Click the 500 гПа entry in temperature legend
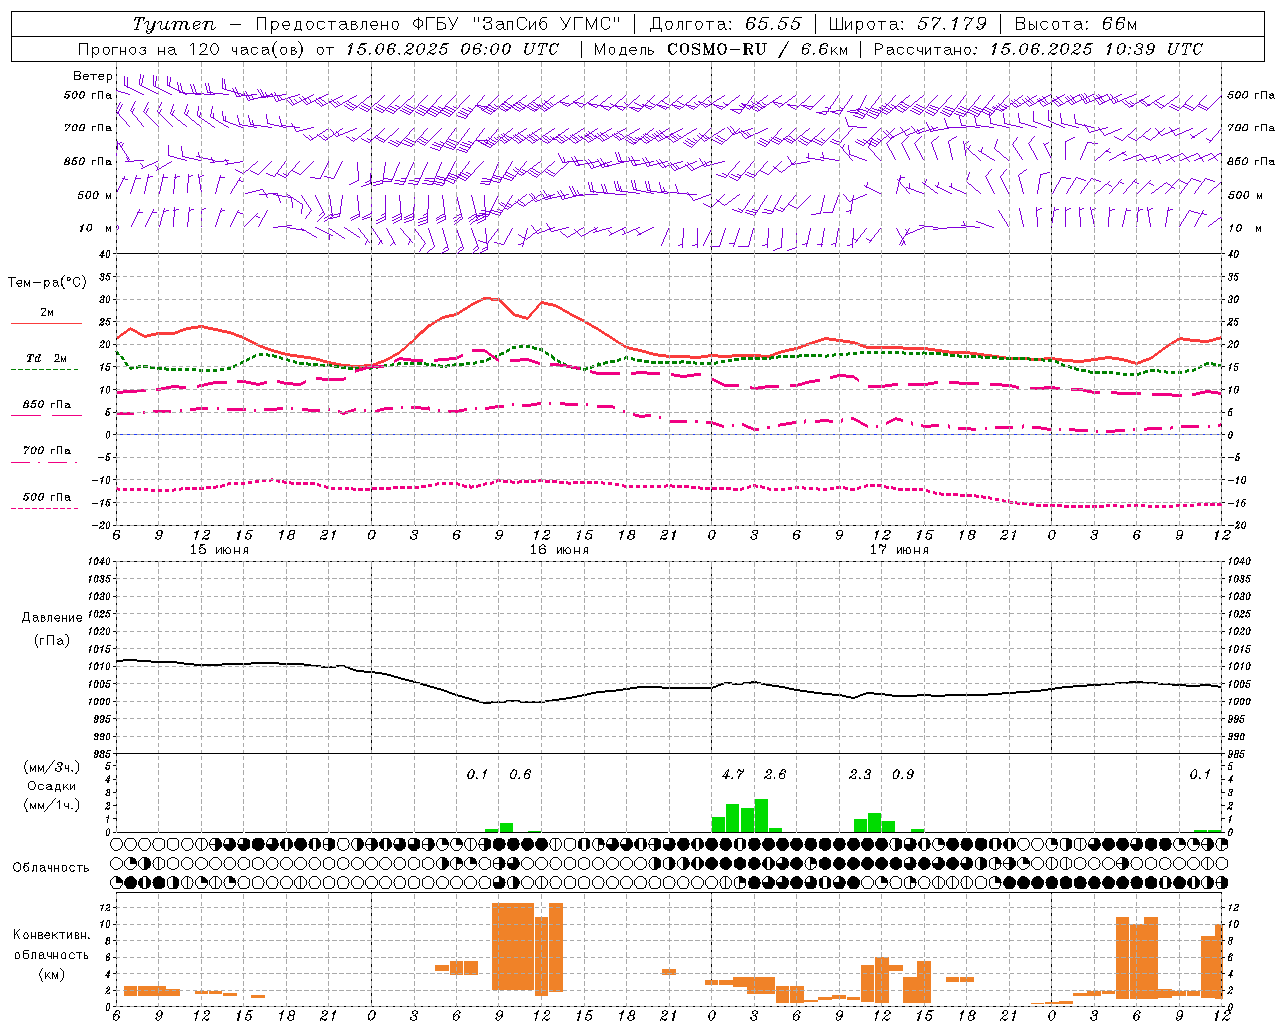1280x1024 pixels. [47, 497]
